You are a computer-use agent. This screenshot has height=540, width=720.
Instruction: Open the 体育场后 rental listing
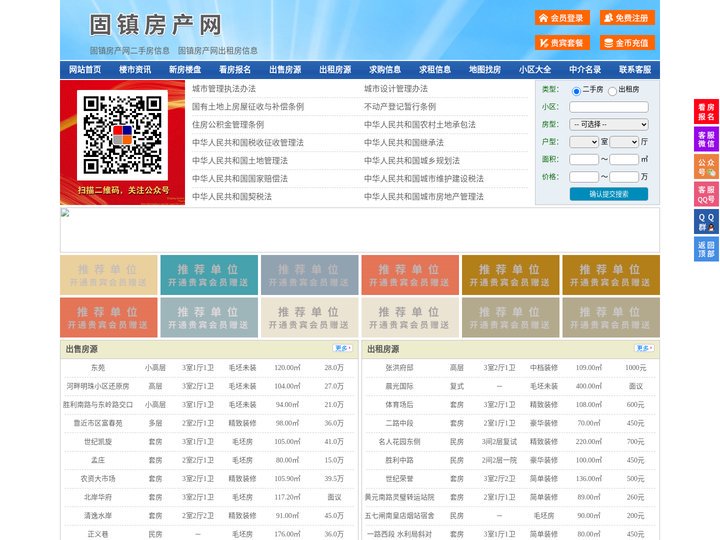(x=399, y=405)
